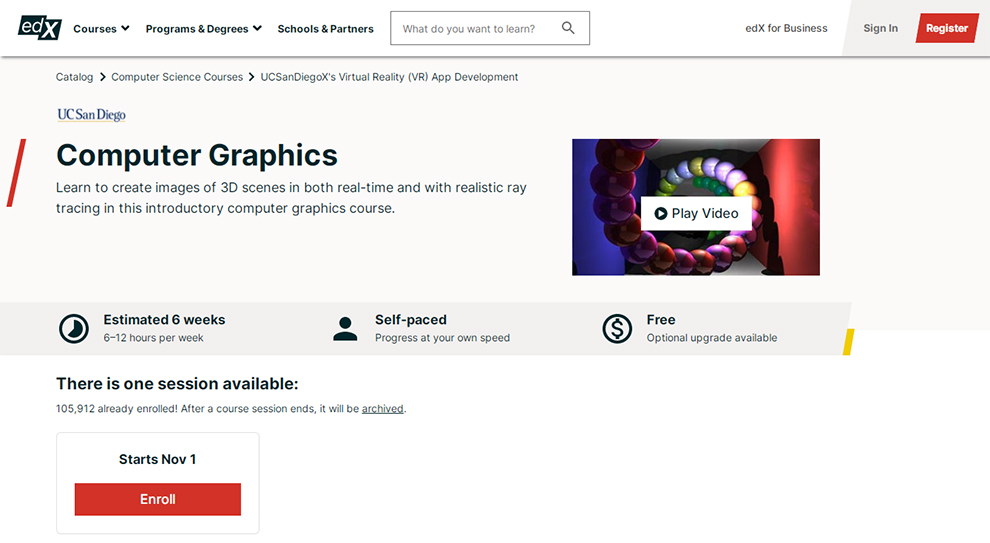Screen dimensions: 990x543
Task: Click 'Optional upgrade available' text
Action: (712, 338)
